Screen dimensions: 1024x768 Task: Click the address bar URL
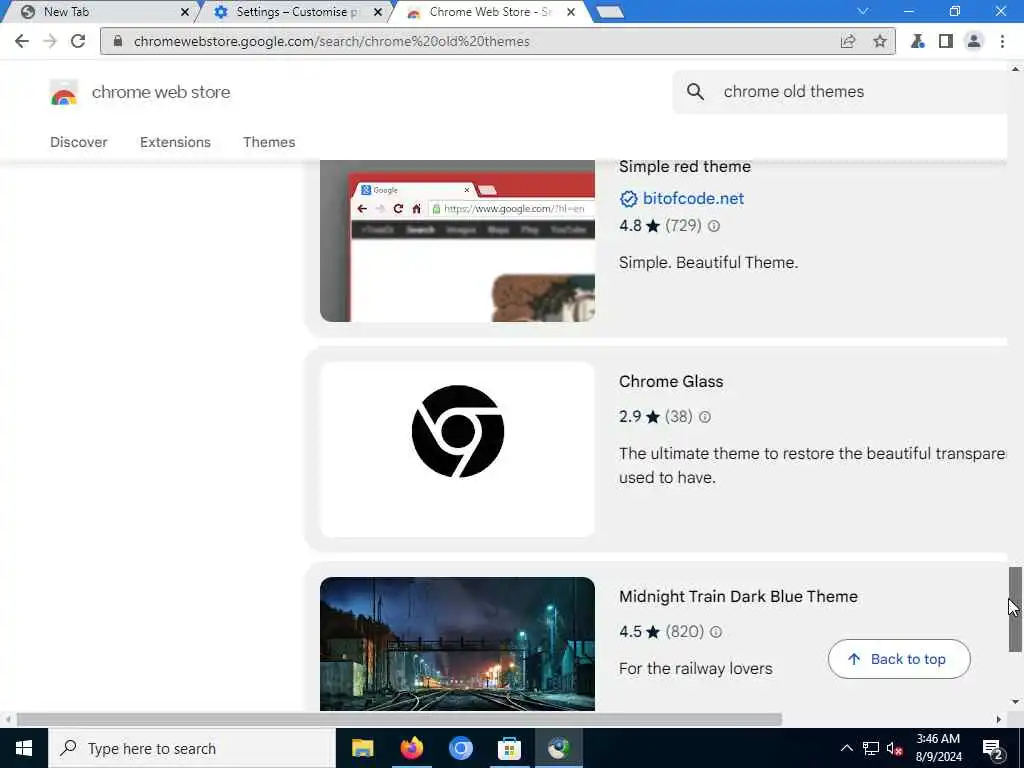[332, 41]
